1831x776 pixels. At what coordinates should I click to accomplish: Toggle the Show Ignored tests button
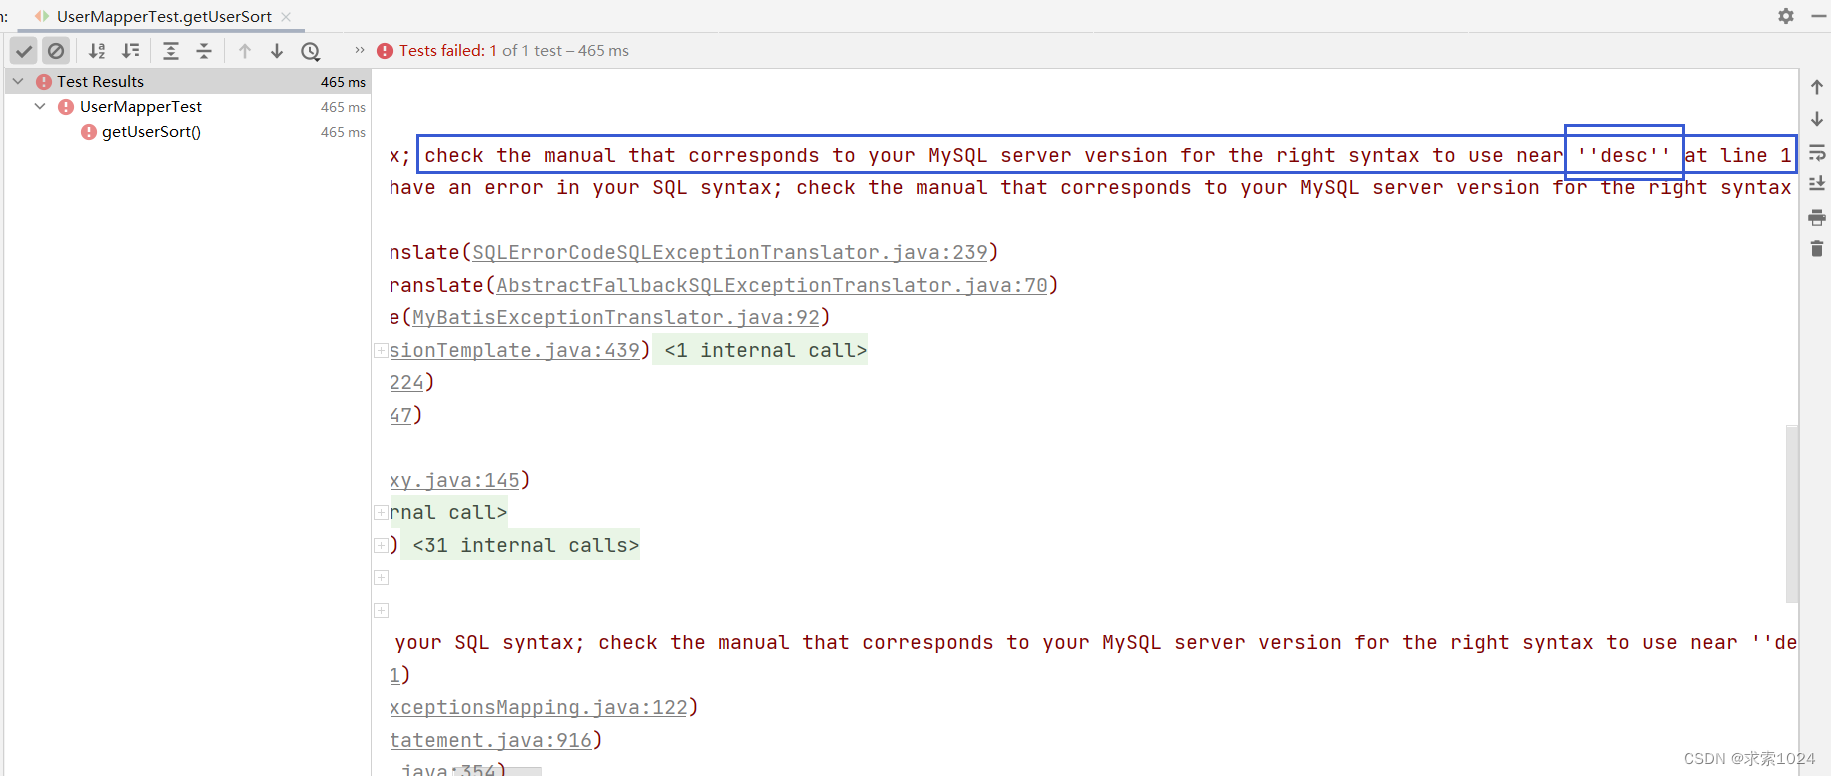57,51
